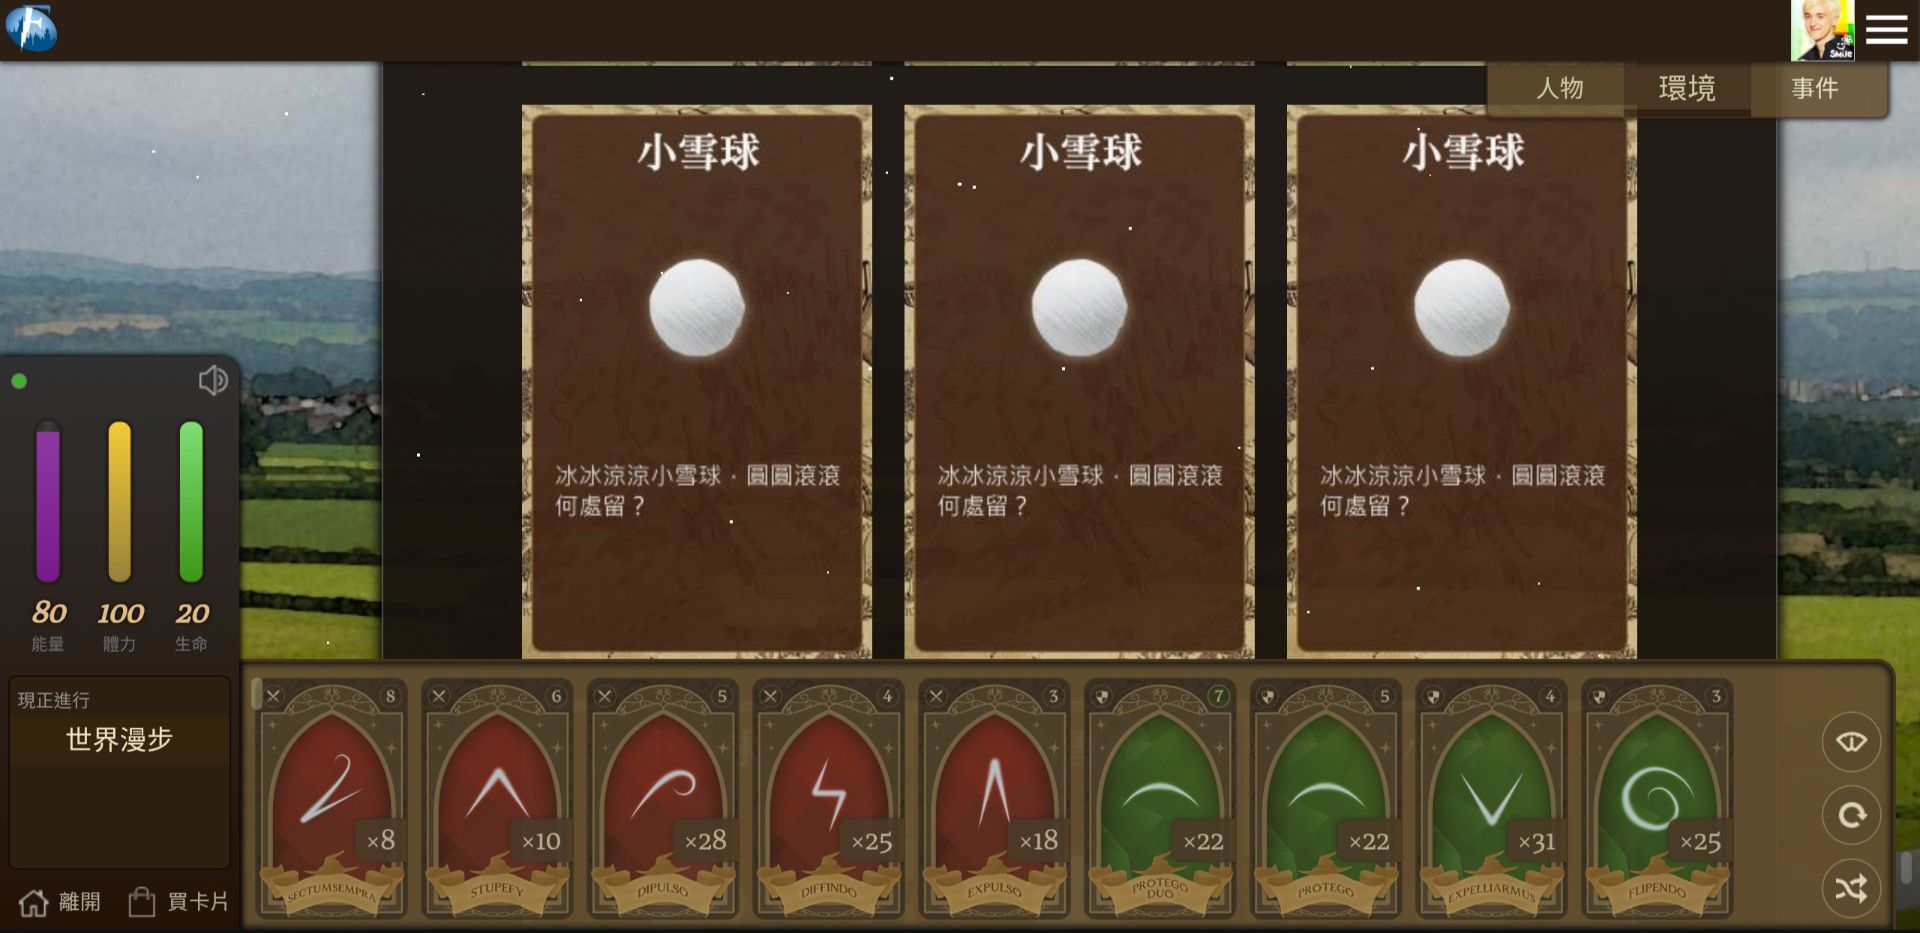This screenshot has height=933, width=1920.
Task: Open the player avatar profile picture
Action: click(1822, 30)
